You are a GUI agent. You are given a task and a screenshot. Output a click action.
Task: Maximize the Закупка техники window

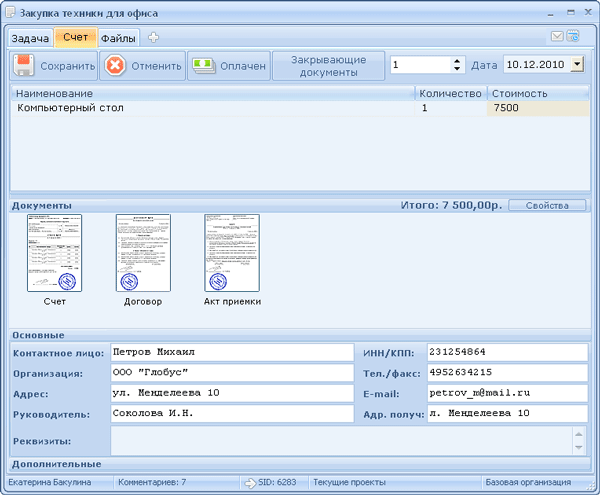571,13
